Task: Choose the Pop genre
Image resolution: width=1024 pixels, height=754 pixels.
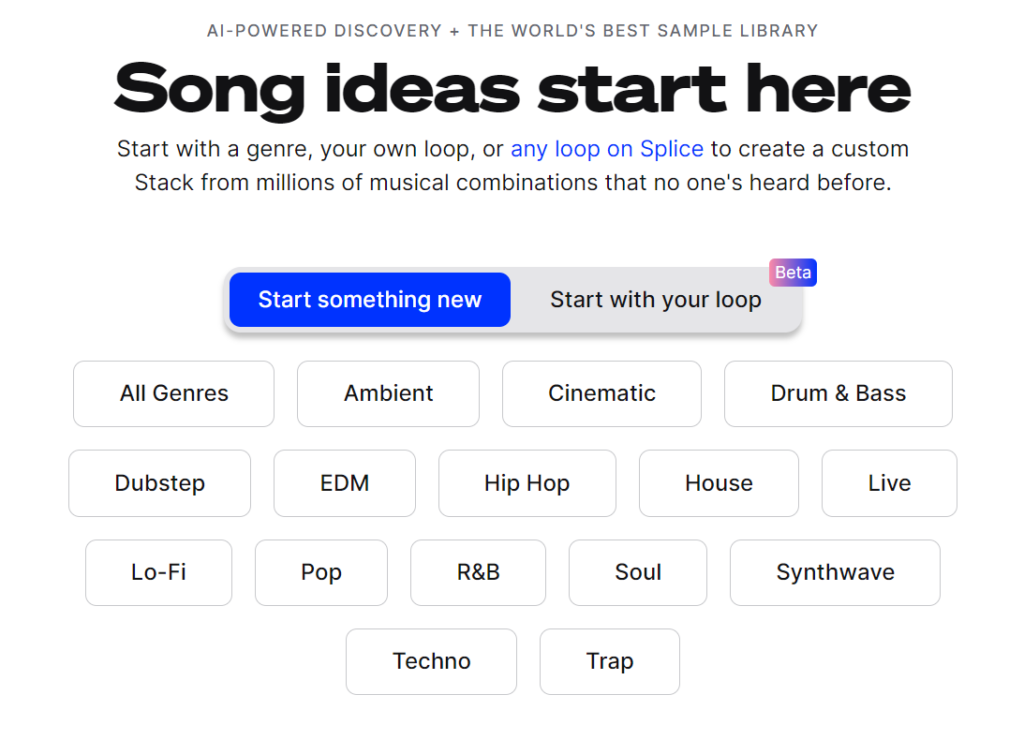Action: [321, 573]
